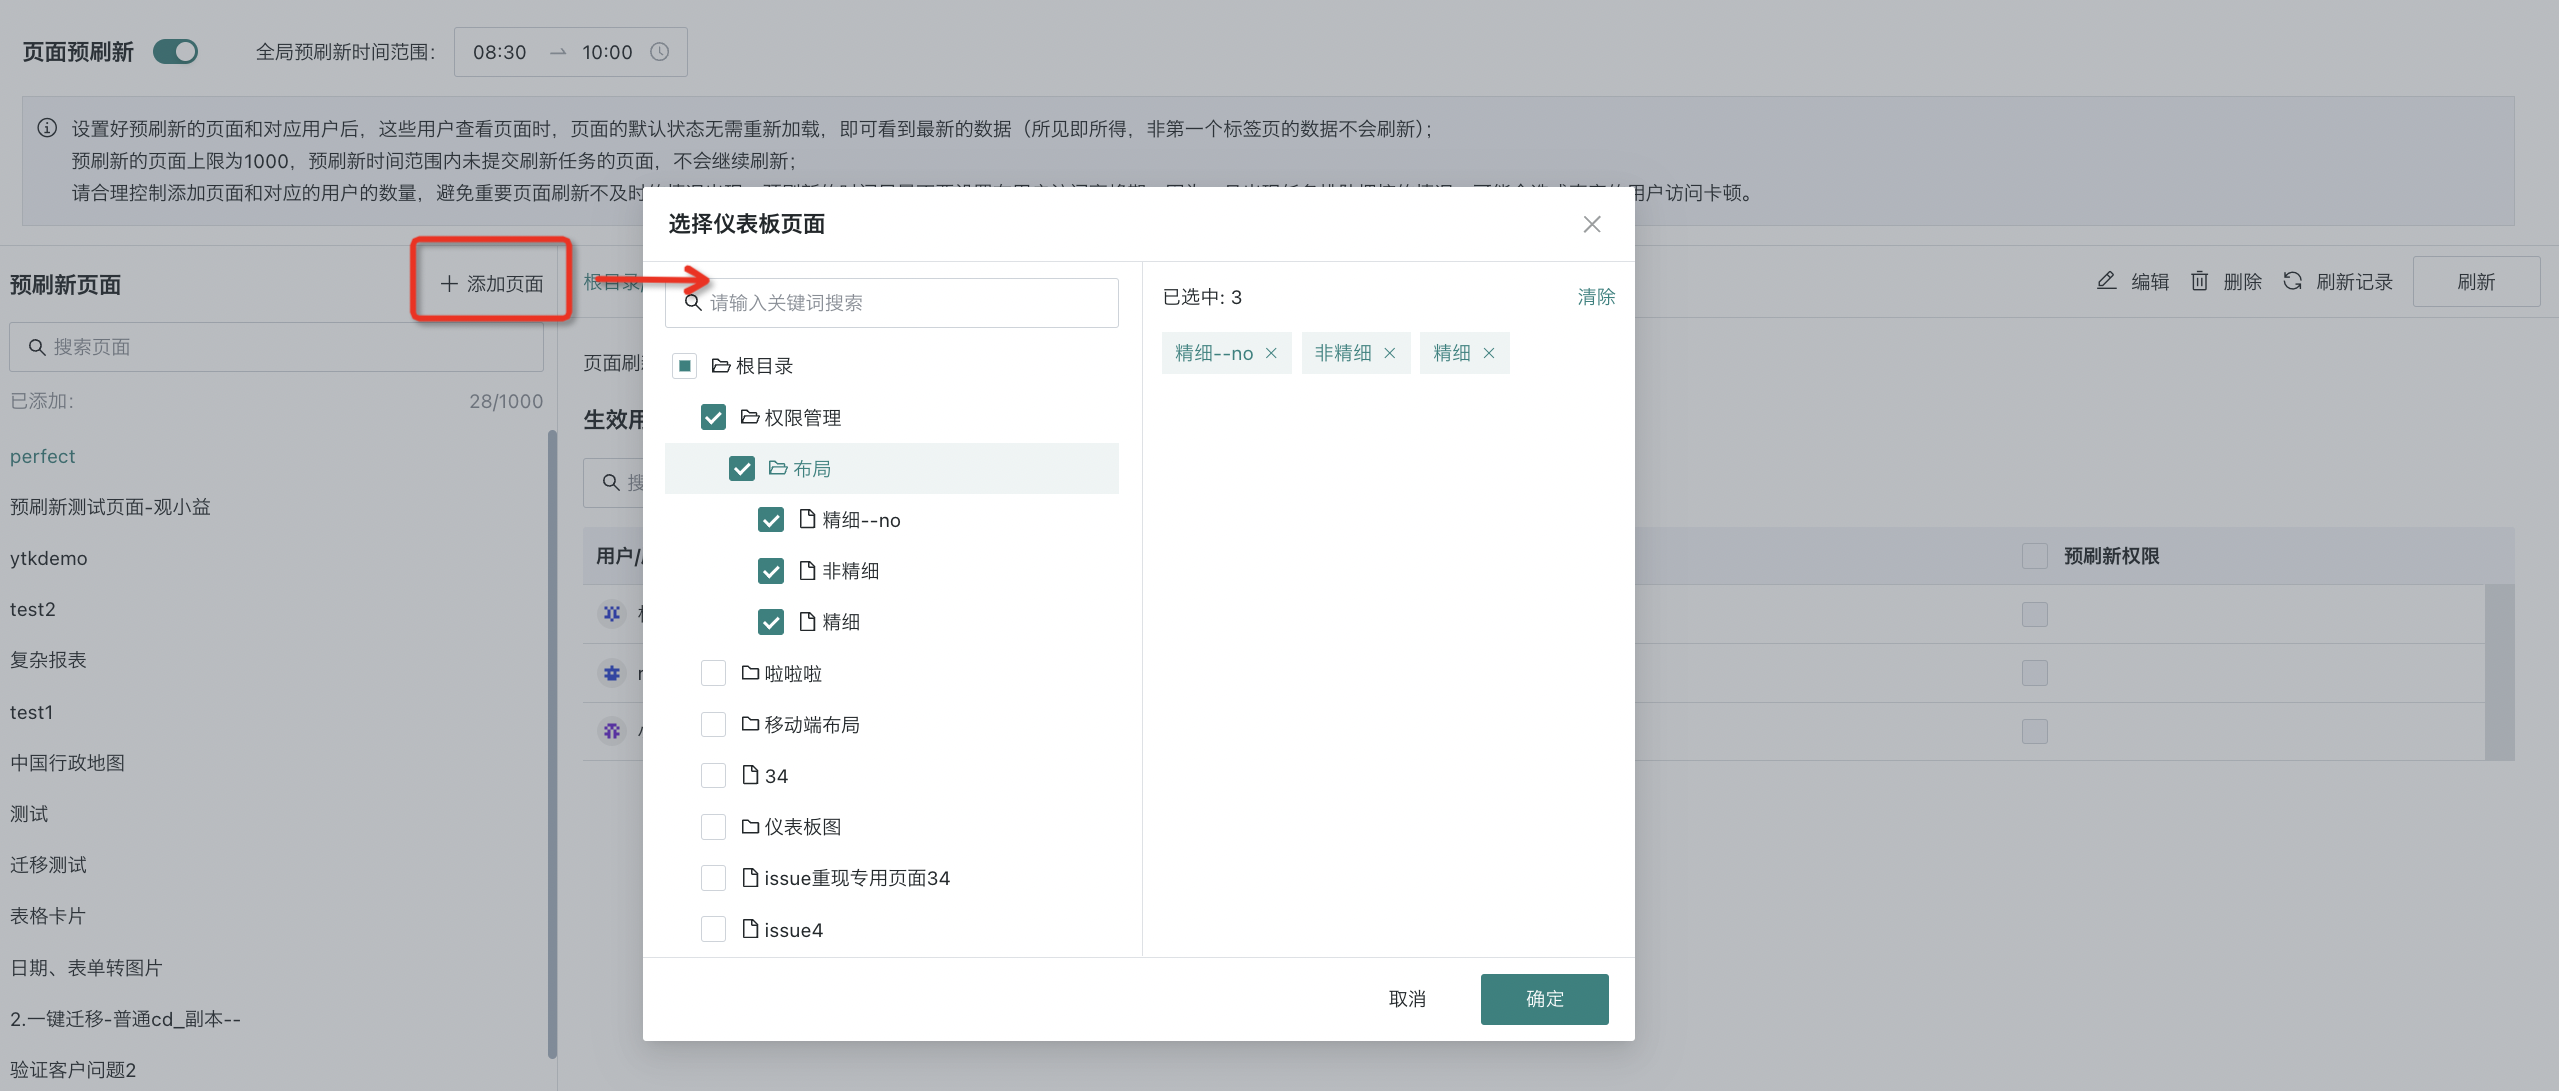Check the 啦啦啦 folder checkbox
2559x1091 pixels.
pyautogui.click(x=713, y=673)
